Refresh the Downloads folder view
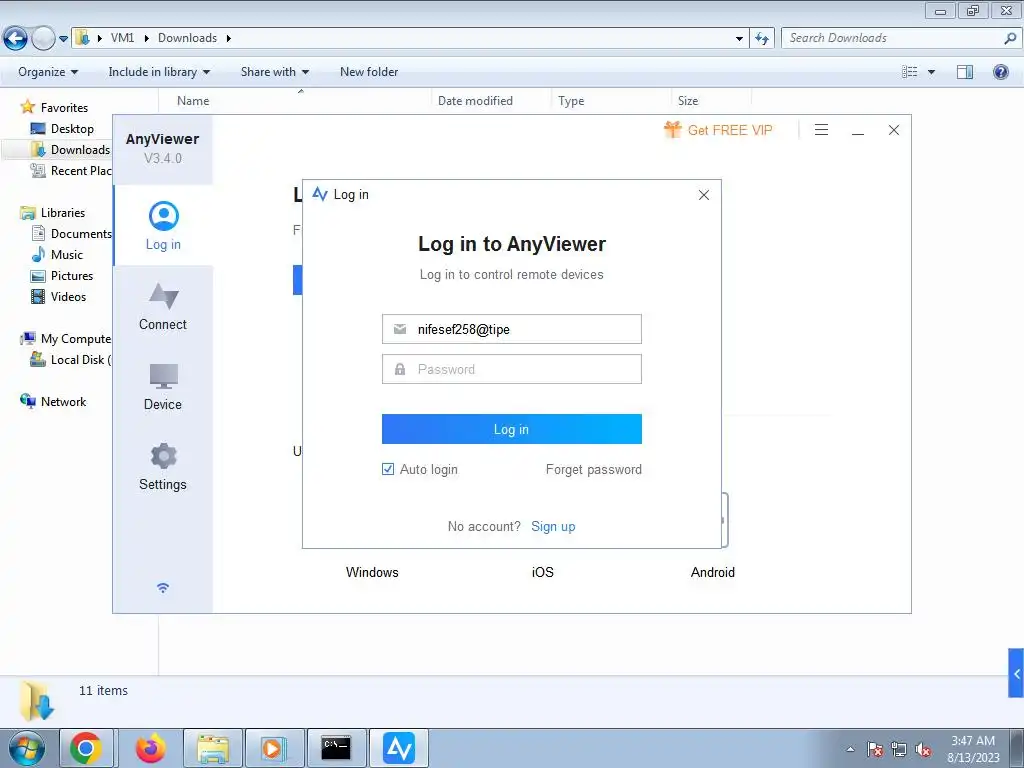Image resolution: width=1024 pixels, height=768 pixels. coord(762,39)
